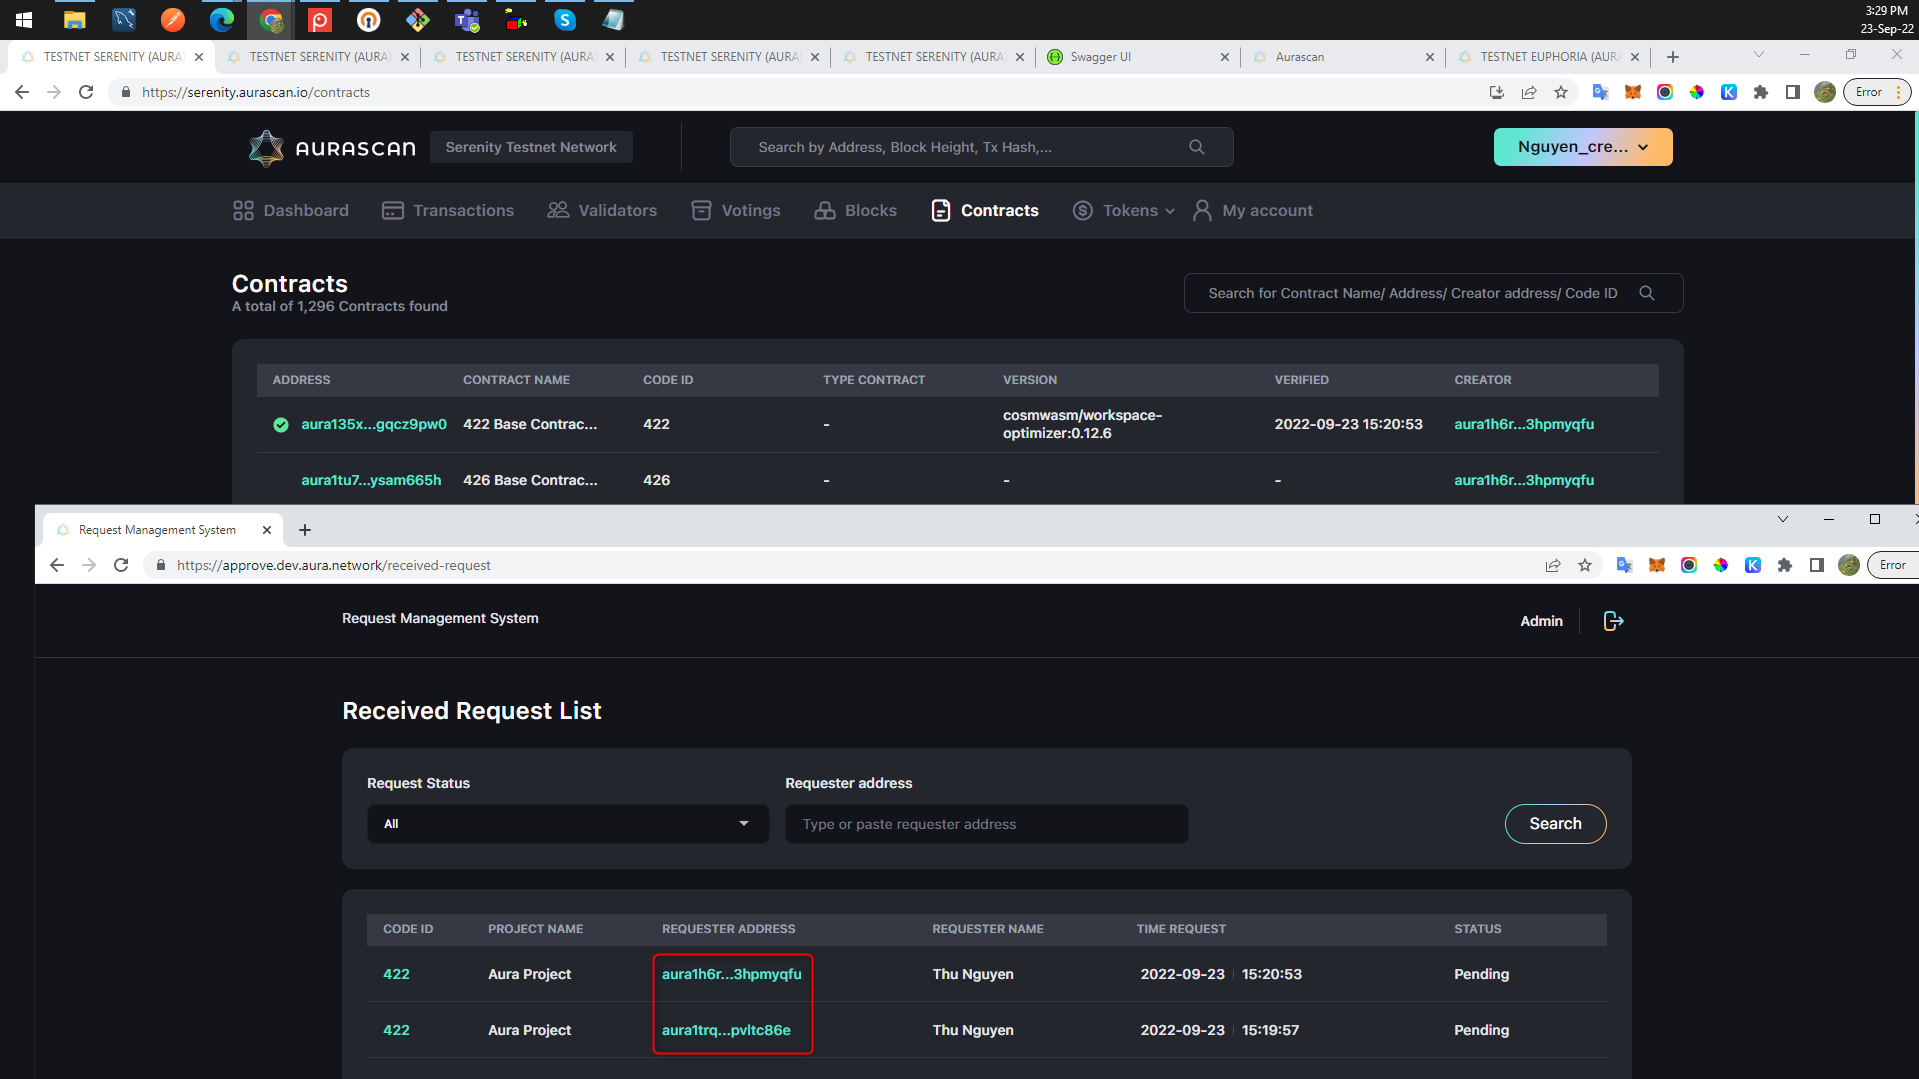
Task: Select the Dashboard icon in Aurascan navigation
Action: pos(243,210)
